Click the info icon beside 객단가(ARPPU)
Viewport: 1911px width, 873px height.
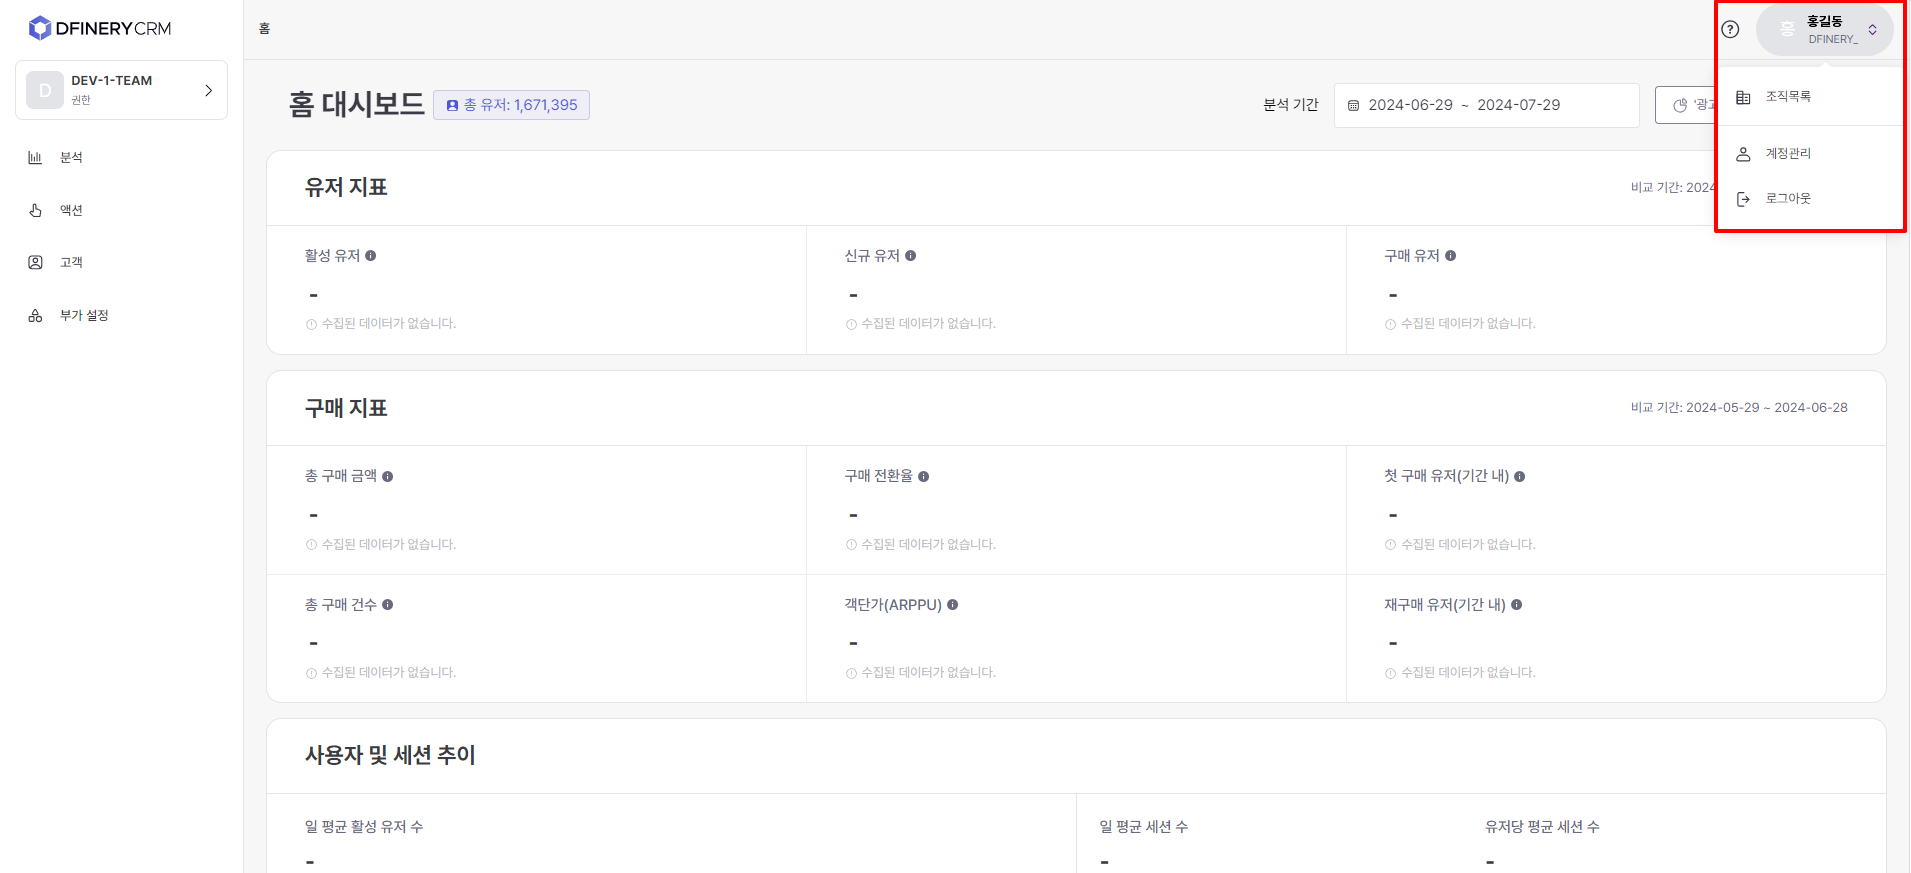[x=953, y=605]
